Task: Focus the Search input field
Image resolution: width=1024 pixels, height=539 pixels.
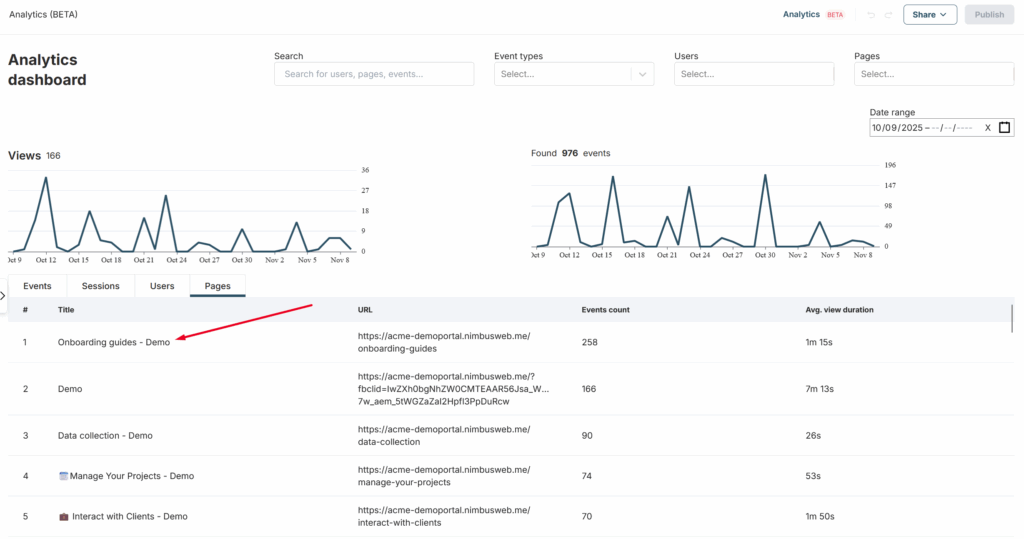Action: (x=374, y=74)
